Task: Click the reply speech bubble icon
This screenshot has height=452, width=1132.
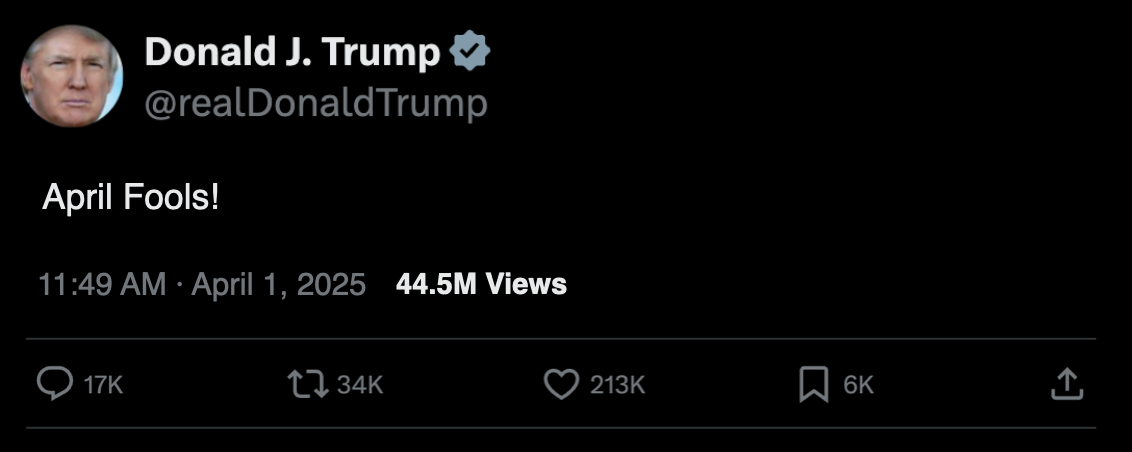Action: (x=54, y=384)
